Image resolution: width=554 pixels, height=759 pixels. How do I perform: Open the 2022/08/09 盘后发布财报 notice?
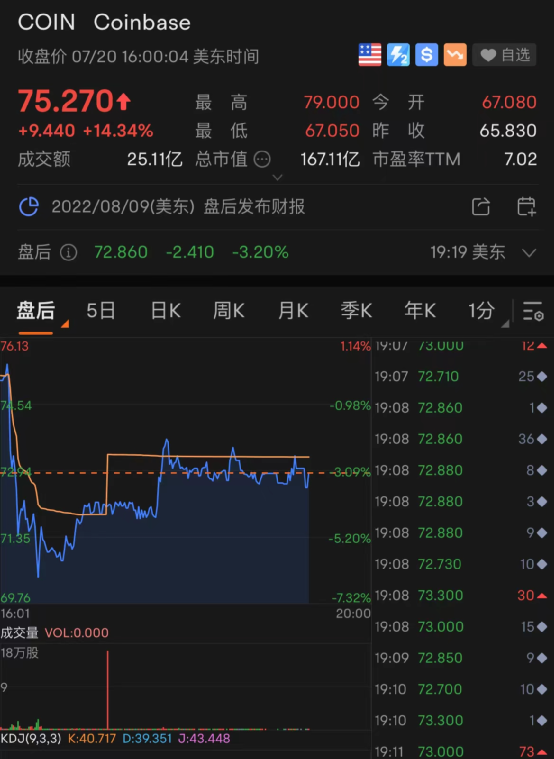pos(178,207)
